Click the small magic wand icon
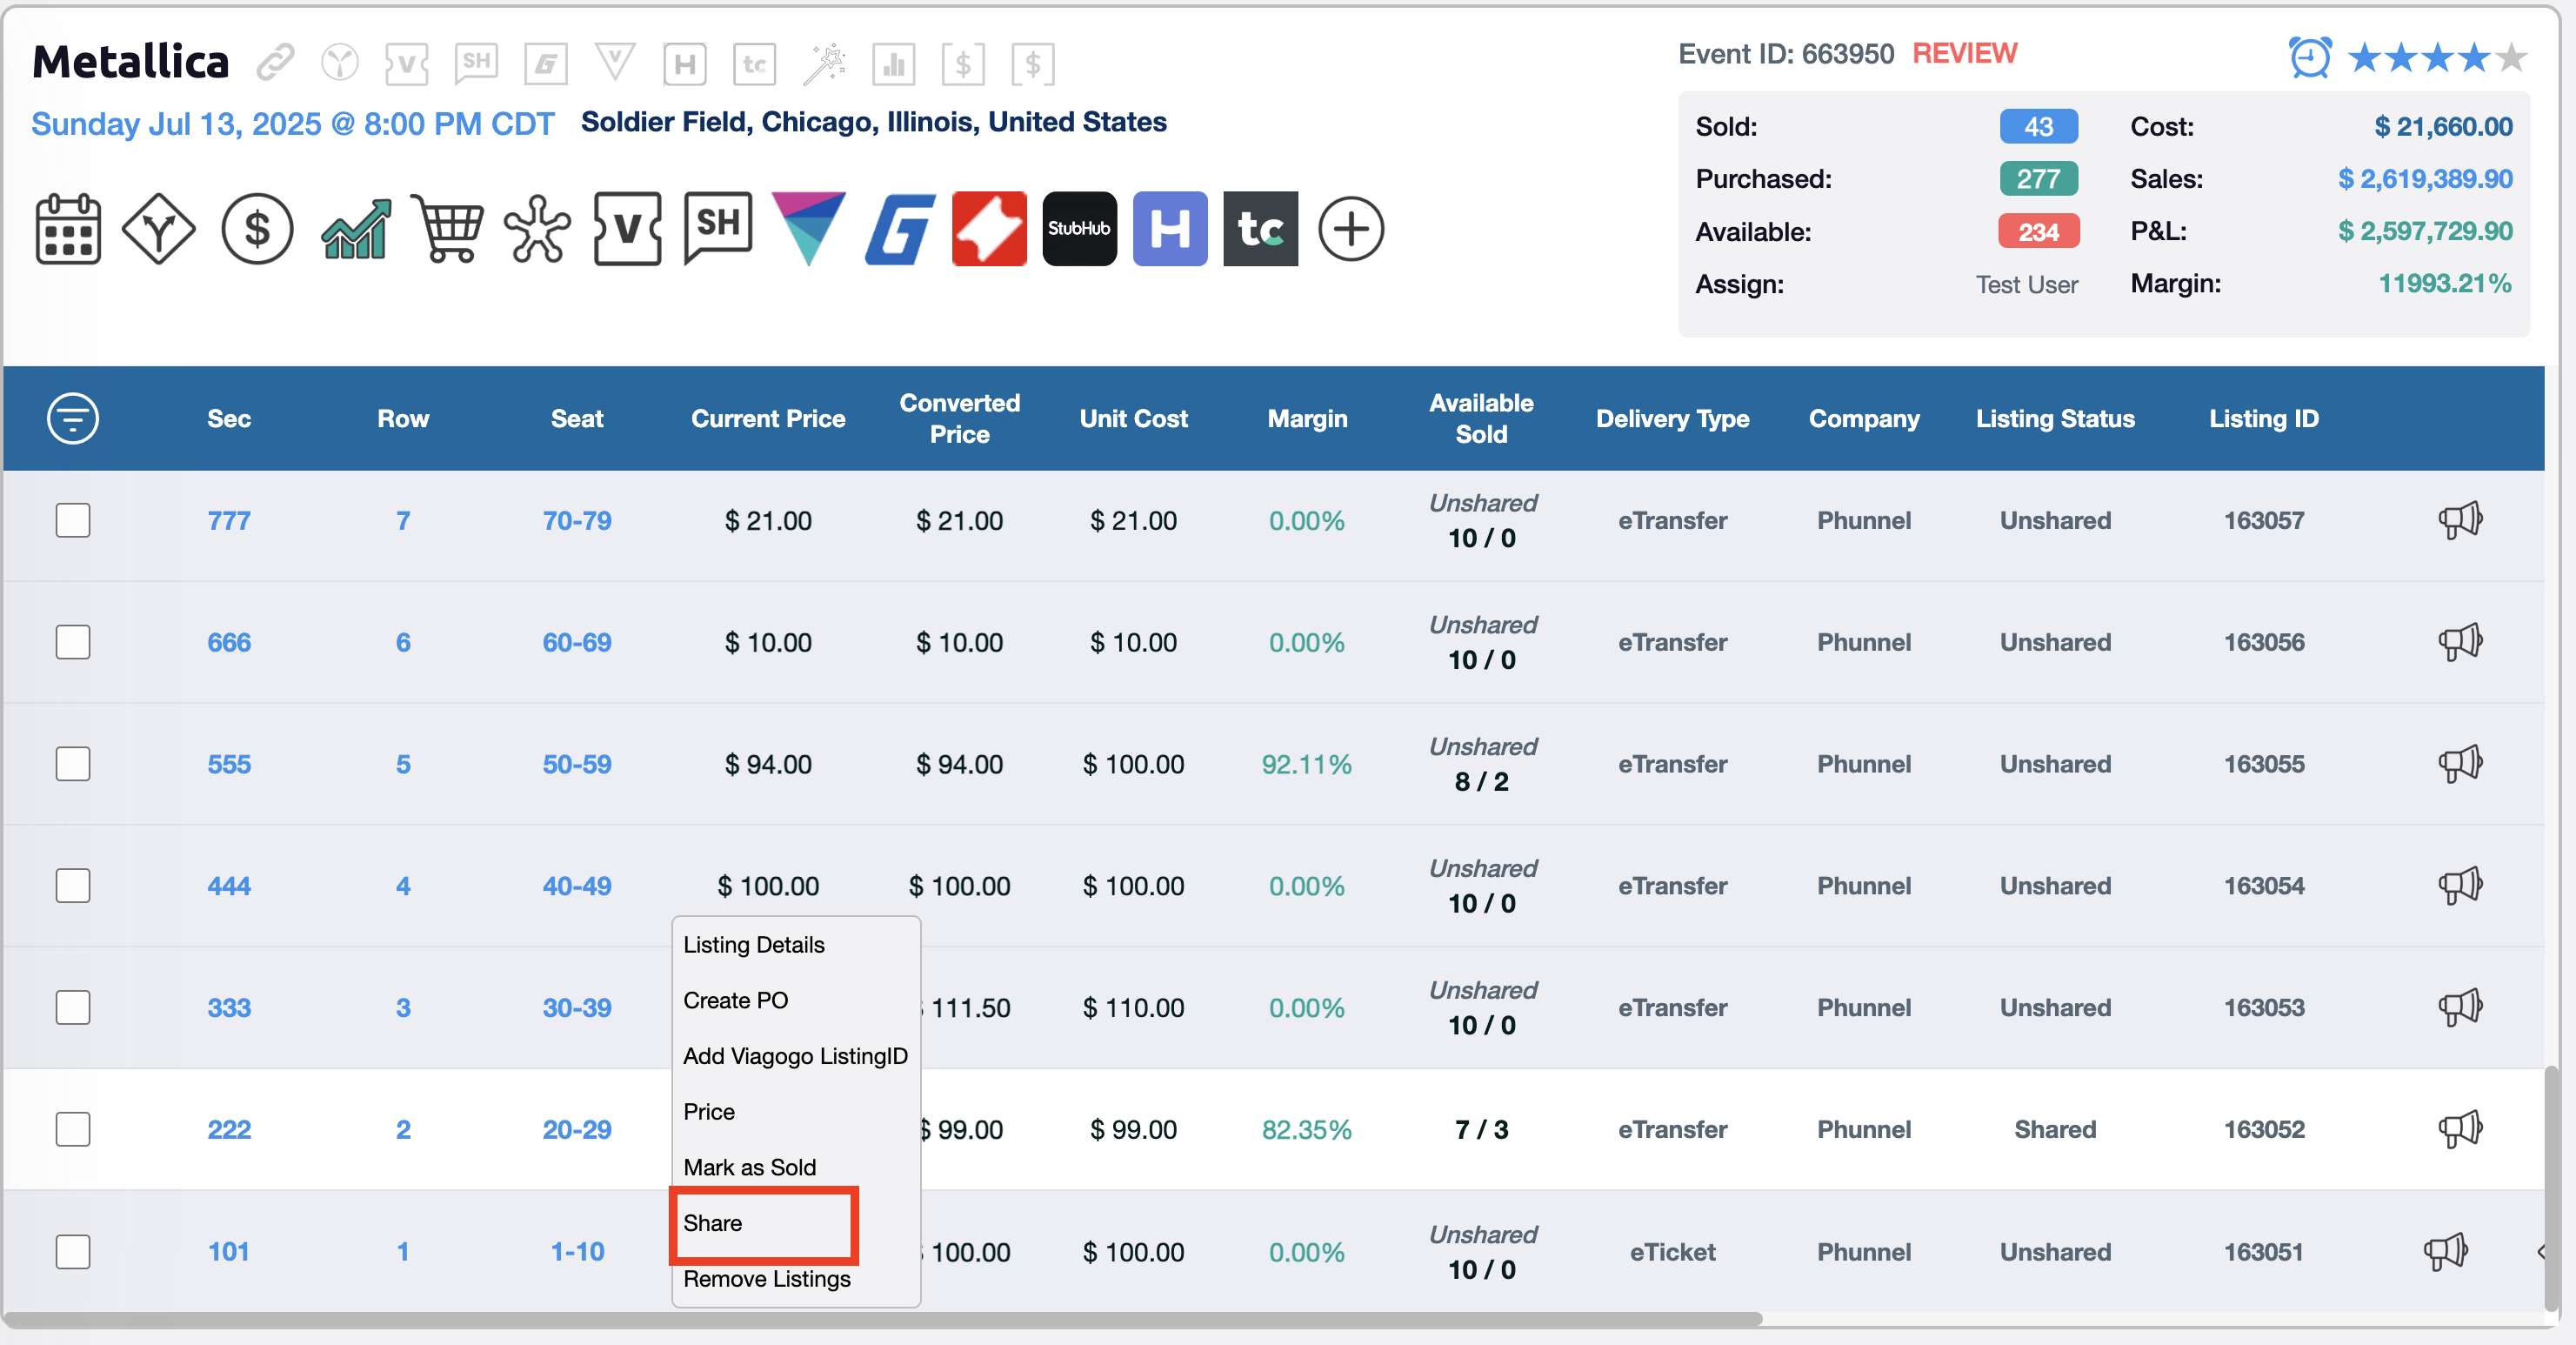The height and width of the screenshot is (1345, 2576). tap(824, 64)
